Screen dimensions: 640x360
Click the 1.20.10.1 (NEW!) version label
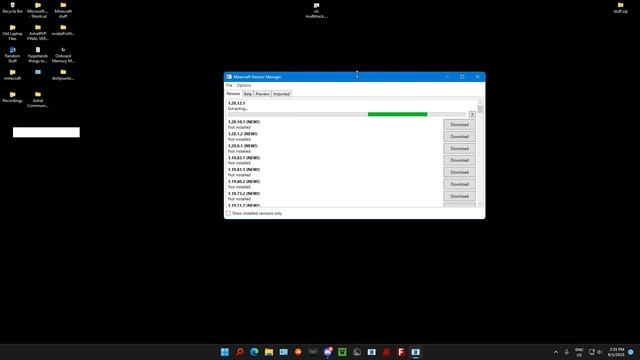pos(244,122)
